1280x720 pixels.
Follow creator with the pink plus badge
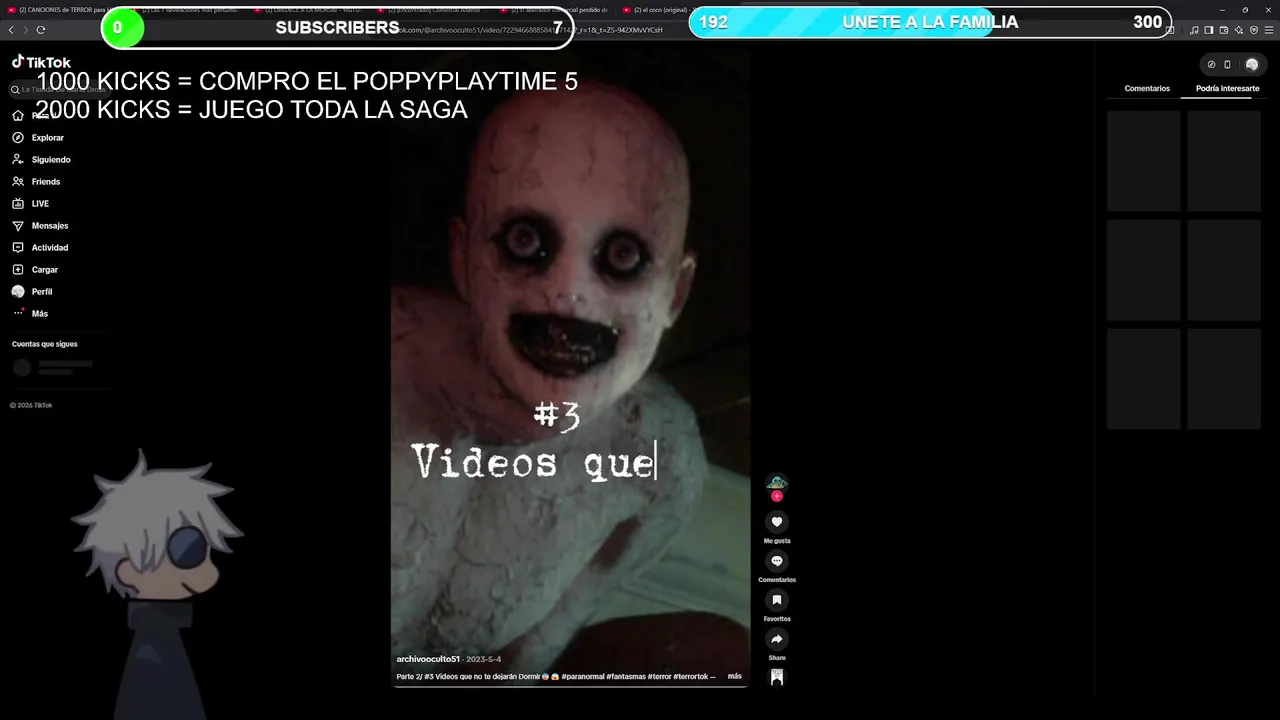[777, 496]
